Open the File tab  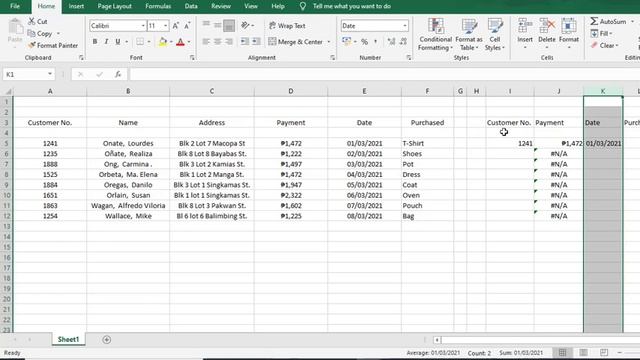pos(15,6)
